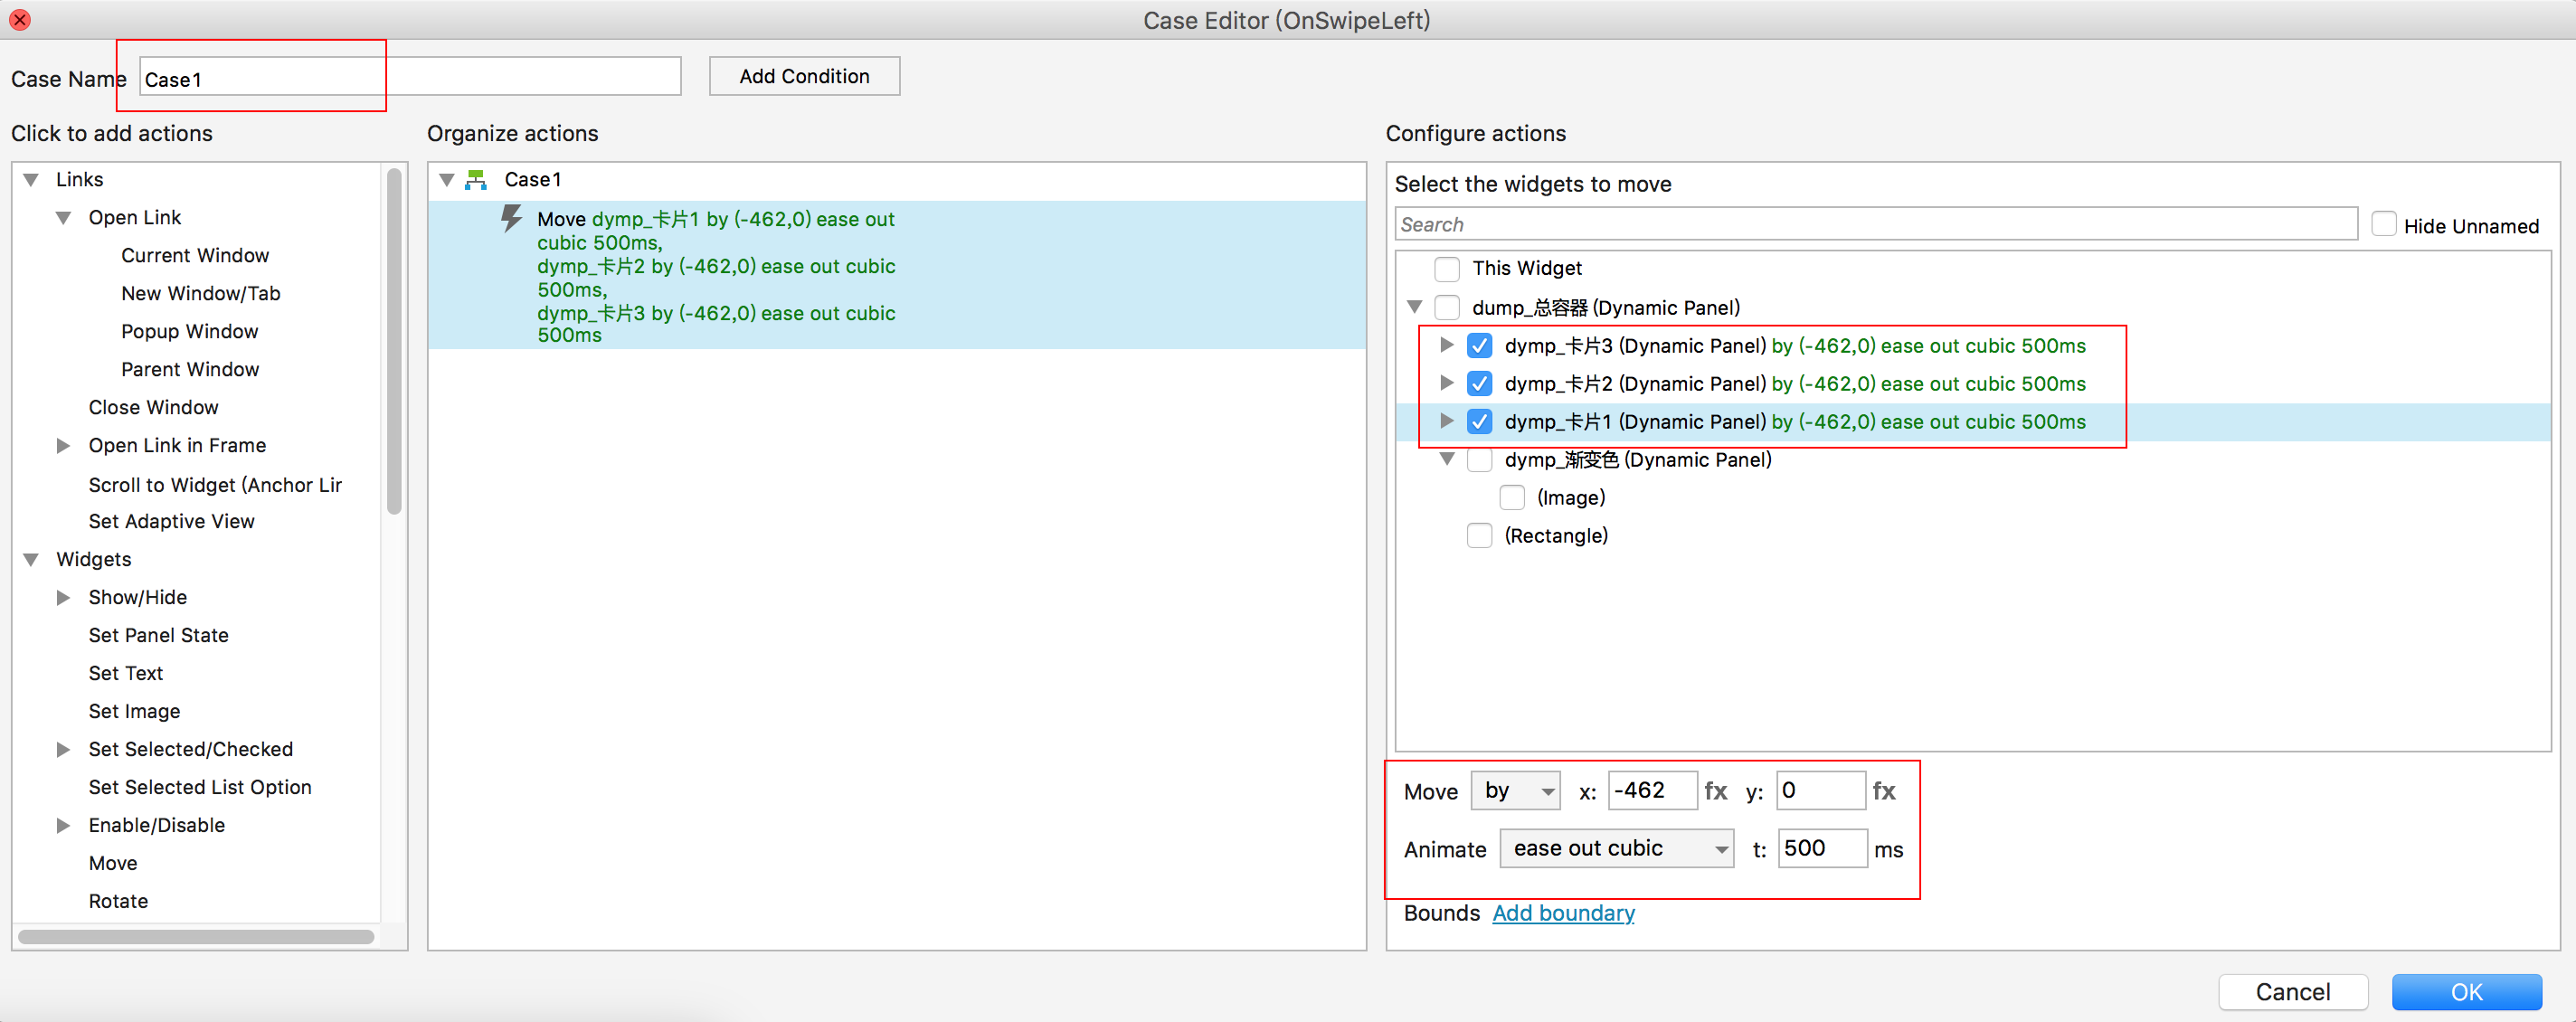Select the Rotate action
The width and height of the screenshot is (2576, 1022).
click(x=118, y=901)
